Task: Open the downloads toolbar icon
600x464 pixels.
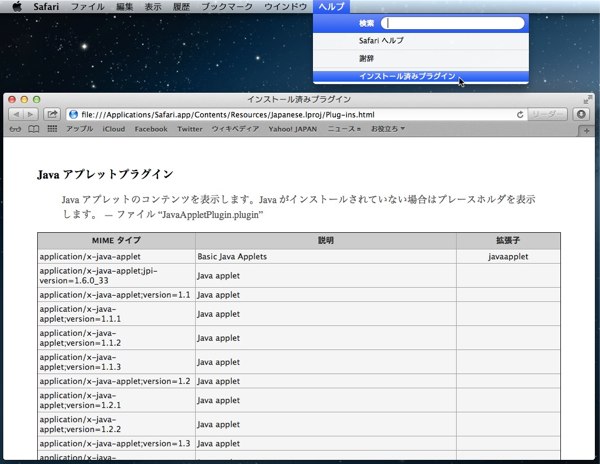Action: point(581,114)
